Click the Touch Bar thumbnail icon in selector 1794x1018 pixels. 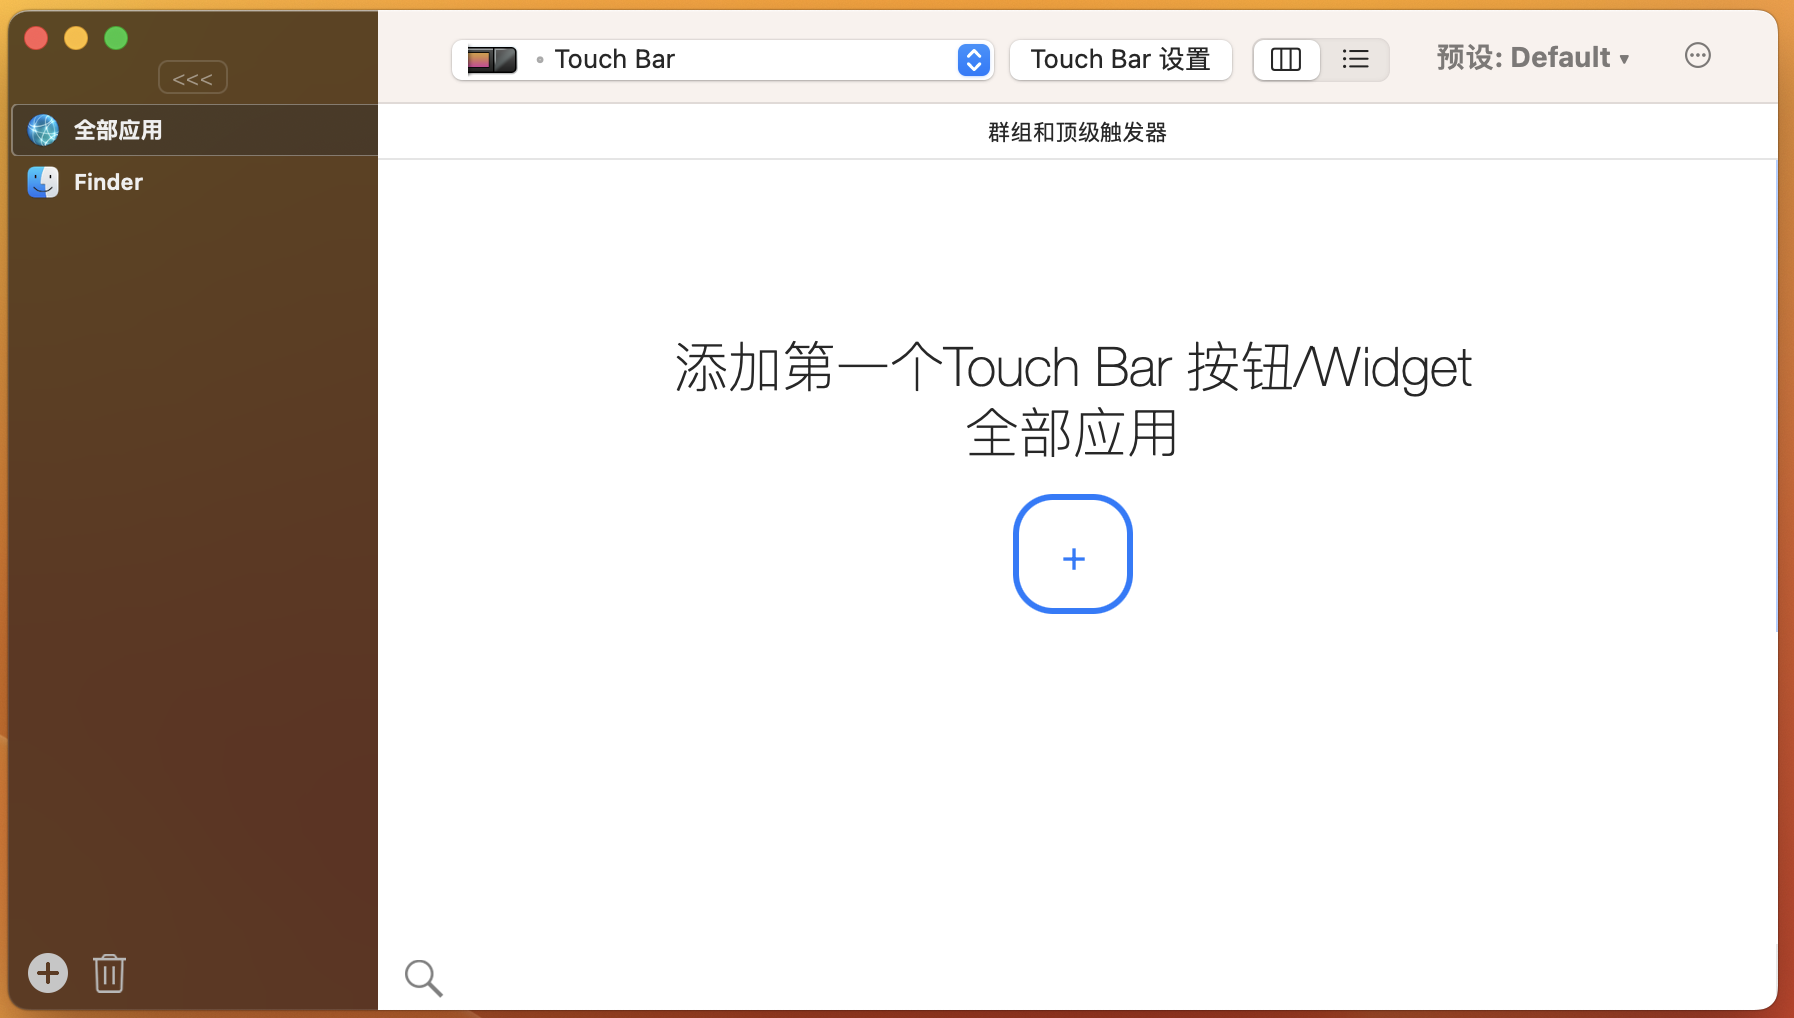point(492,60)
